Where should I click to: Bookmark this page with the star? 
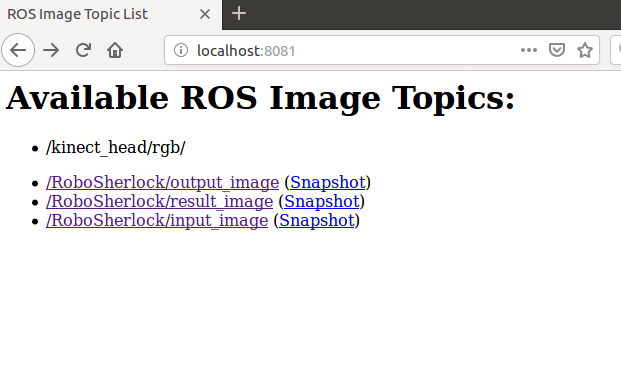[x=585, y=50]
